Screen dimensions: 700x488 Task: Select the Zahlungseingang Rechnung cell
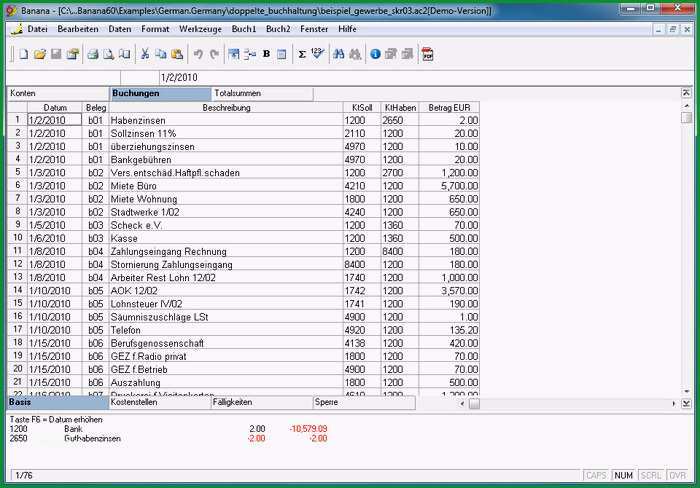click(226, 251)
